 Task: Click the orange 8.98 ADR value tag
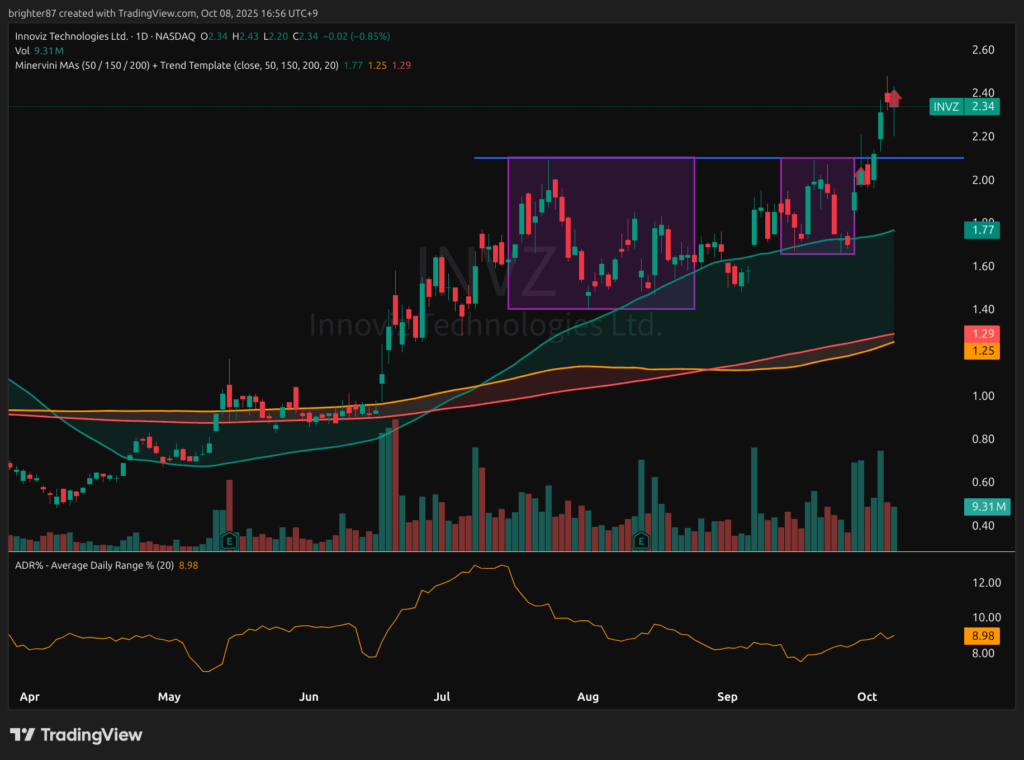coord(984,635)
